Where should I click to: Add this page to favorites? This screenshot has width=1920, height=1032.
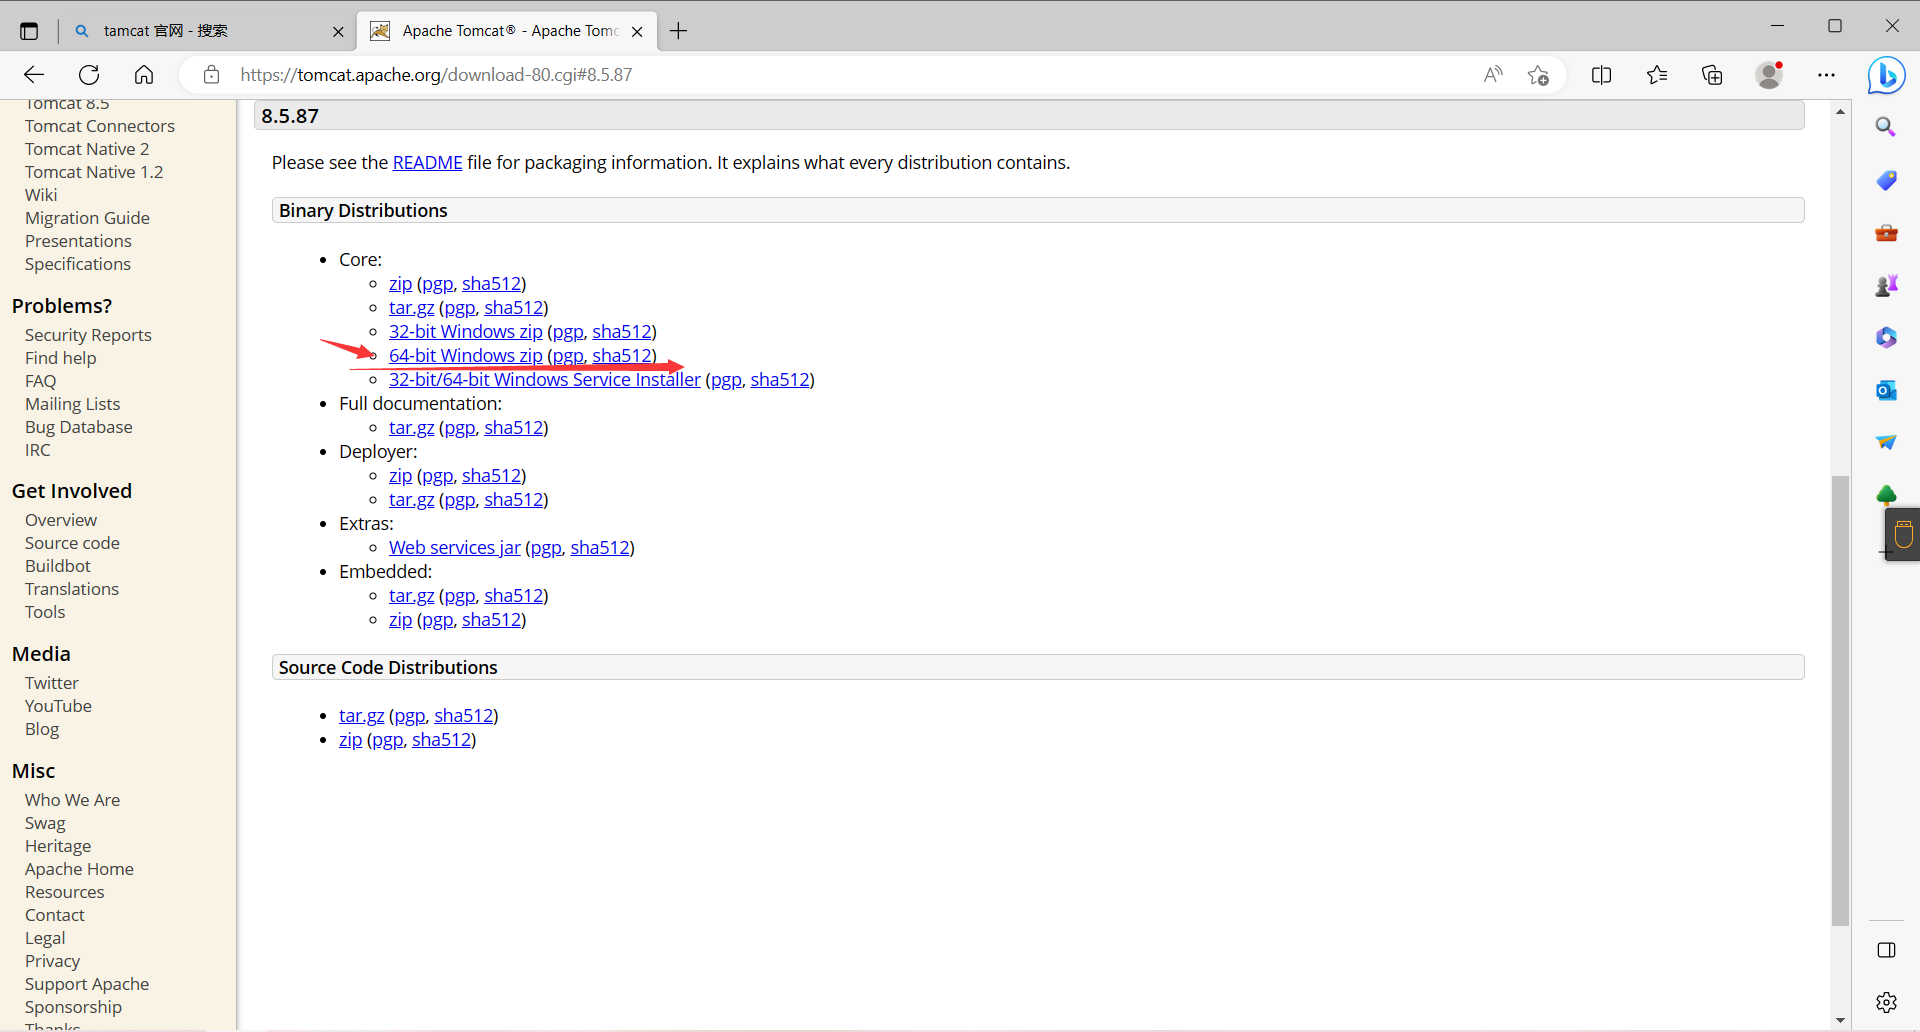coord(1538,75)
